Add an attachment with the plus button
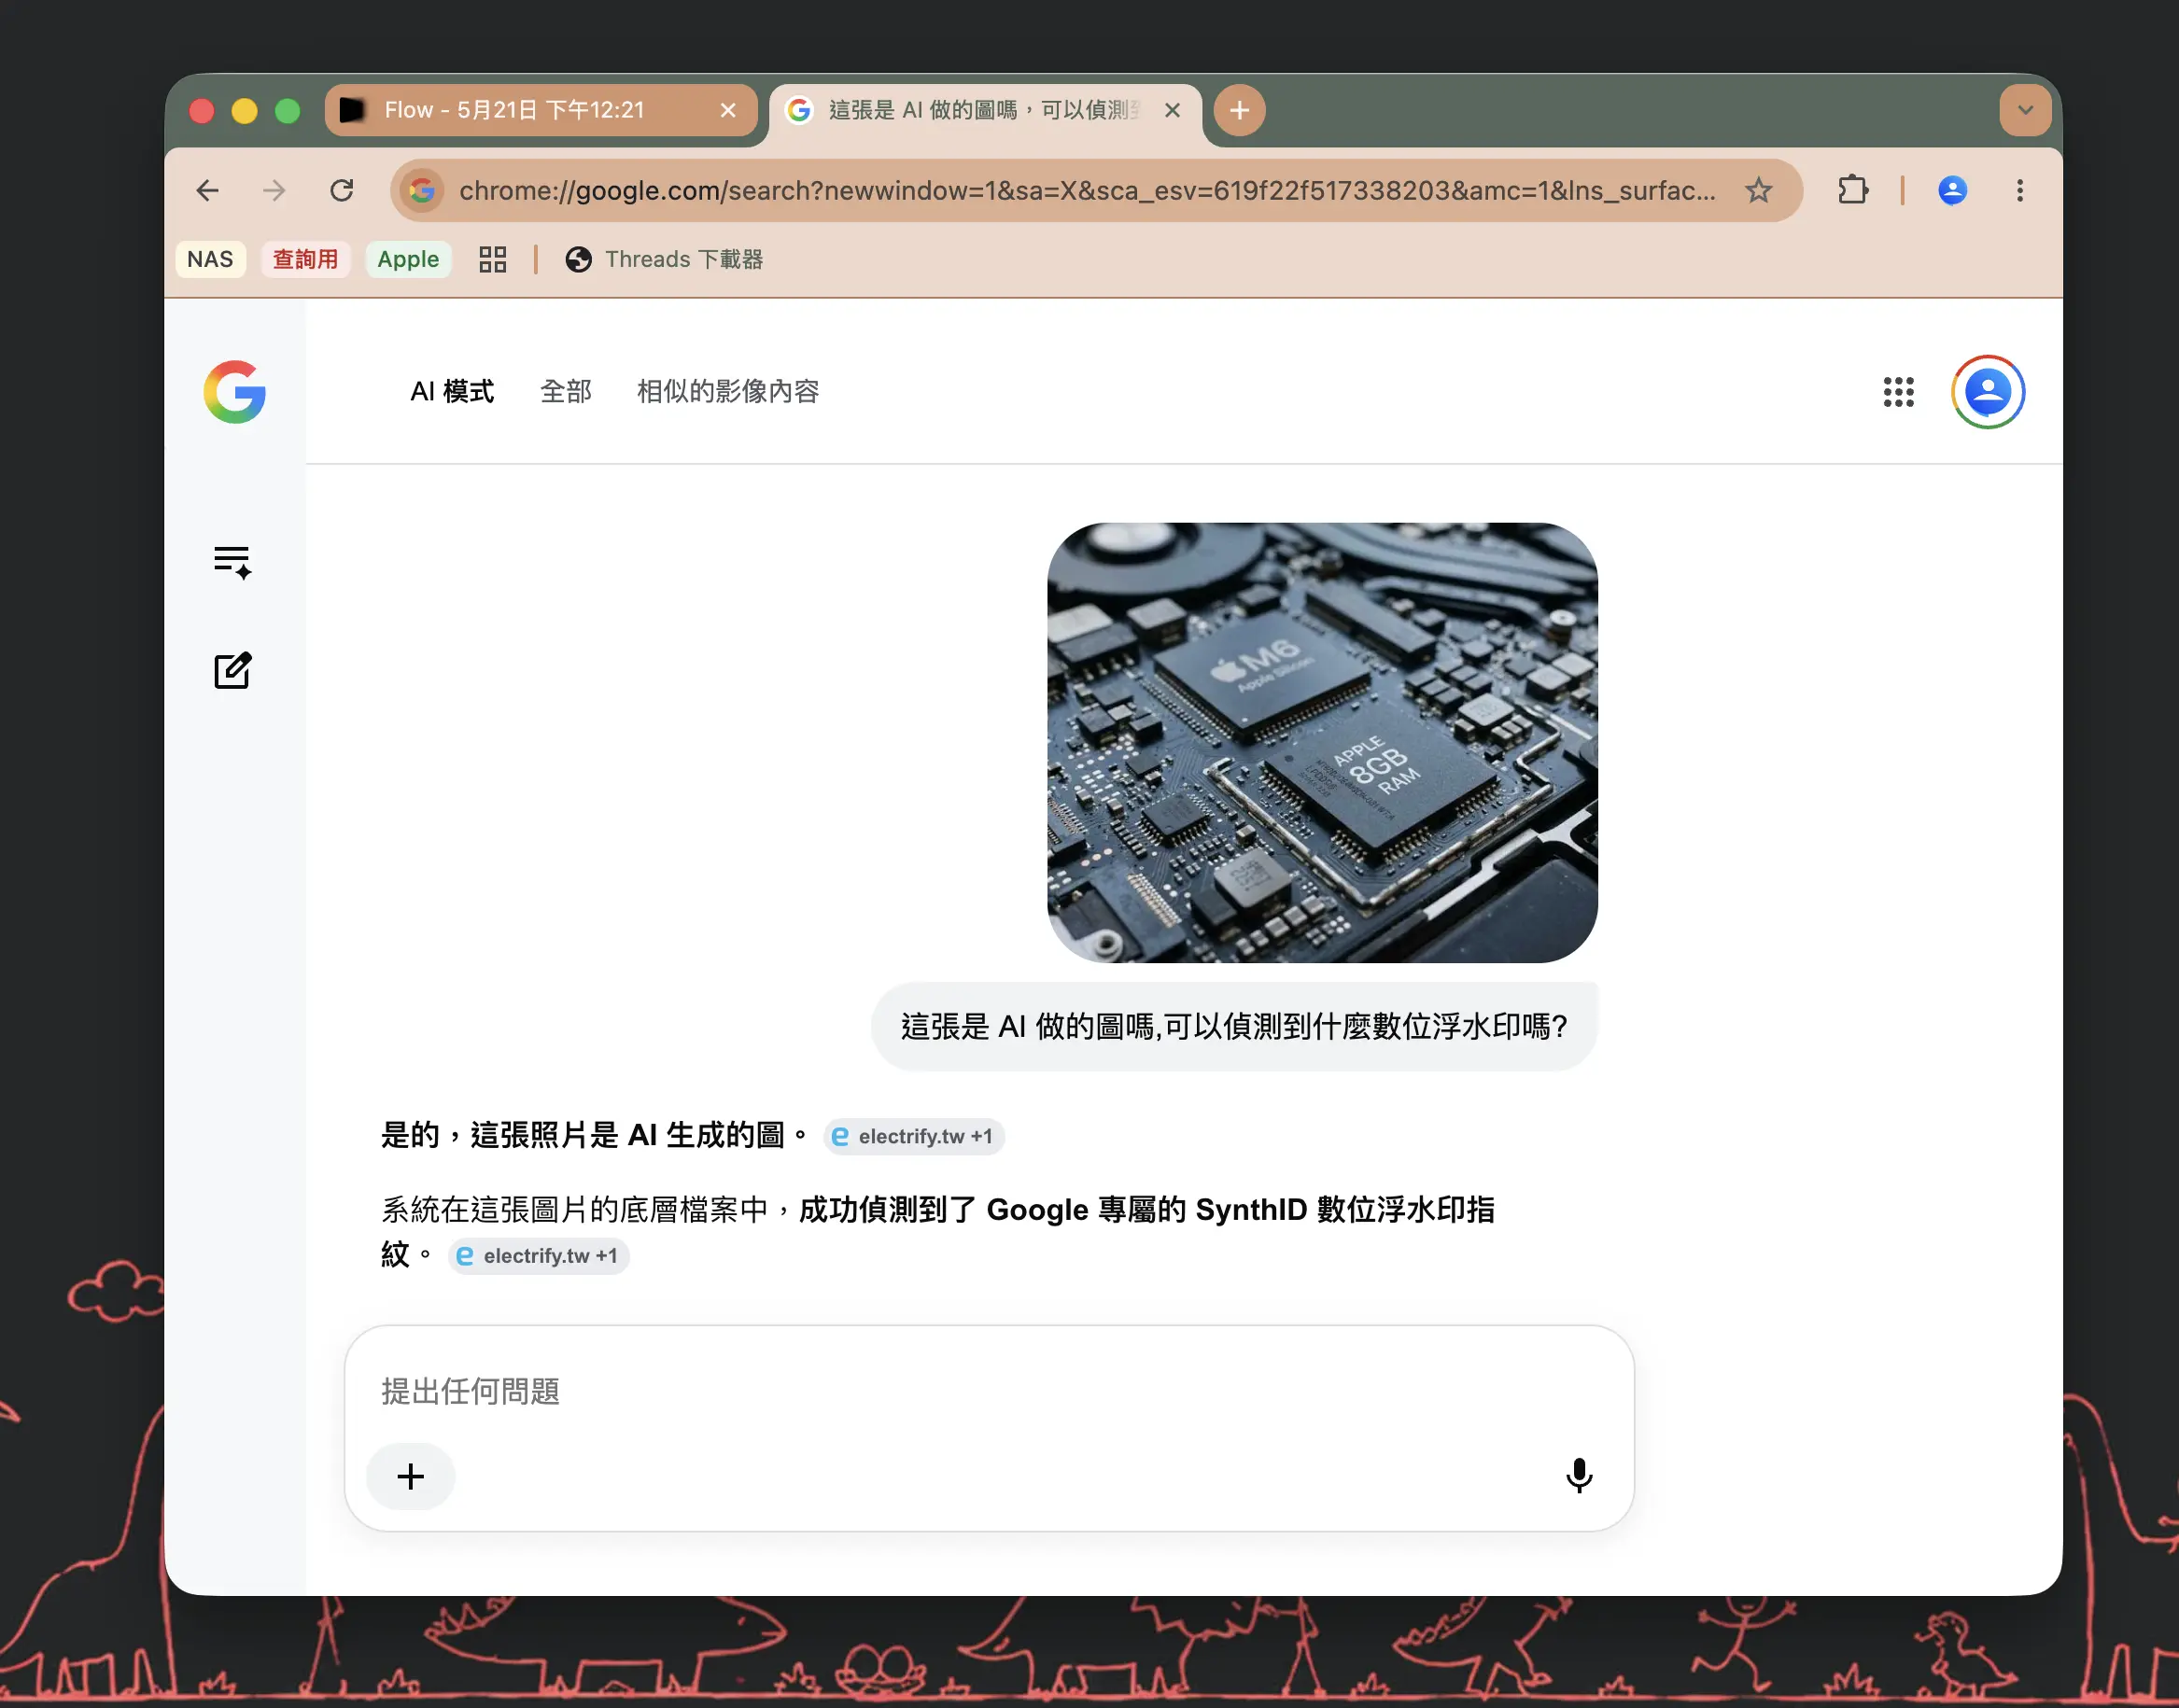This screenshot has height=1708, width=2179. tap(411, 1476)
